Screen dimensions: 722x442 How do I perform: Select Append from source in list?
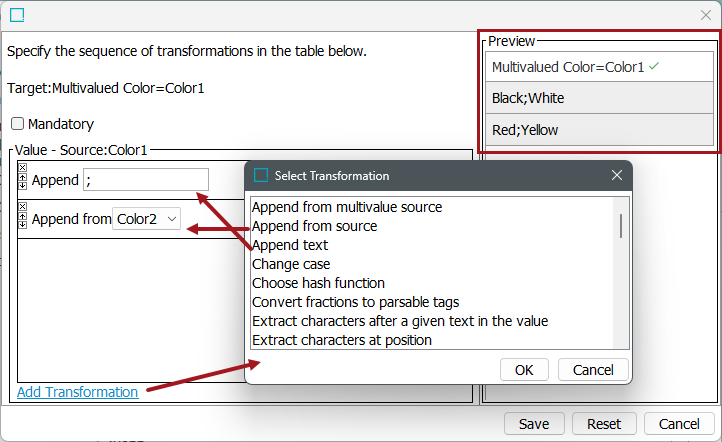pyautogui.click(x=314, y=226)
